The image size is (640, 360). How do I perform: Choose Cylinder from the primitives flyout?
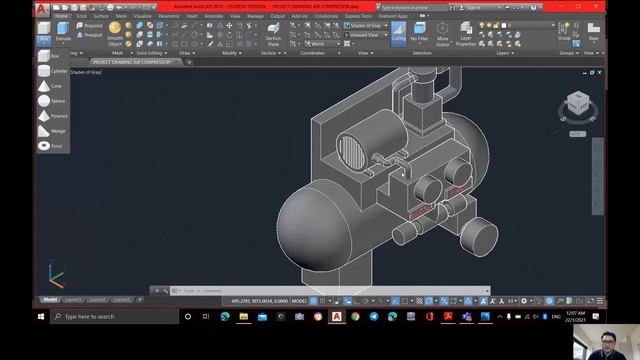(x=53, y=71)
